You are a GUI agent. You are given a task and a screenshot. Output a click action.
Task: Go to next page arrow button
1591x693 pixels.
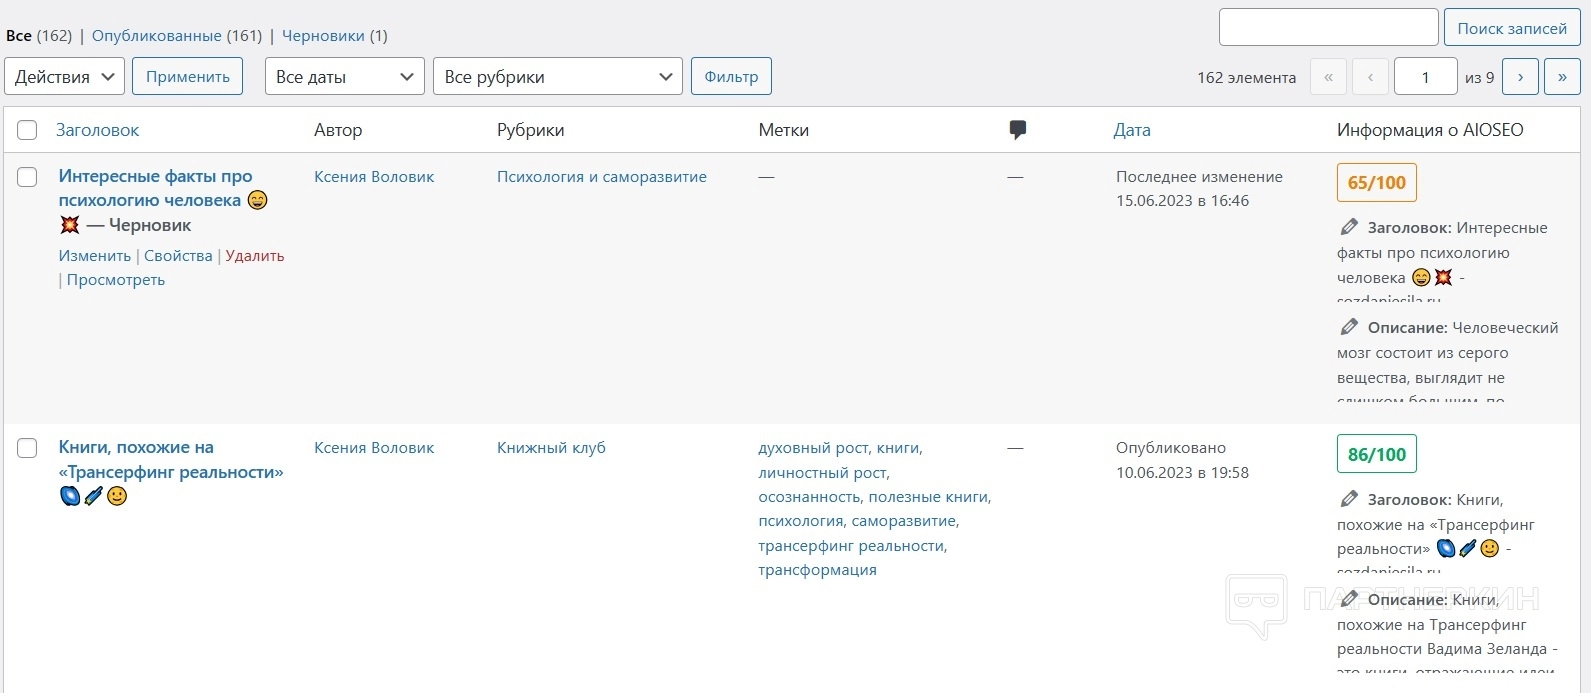coord(1520,77)
